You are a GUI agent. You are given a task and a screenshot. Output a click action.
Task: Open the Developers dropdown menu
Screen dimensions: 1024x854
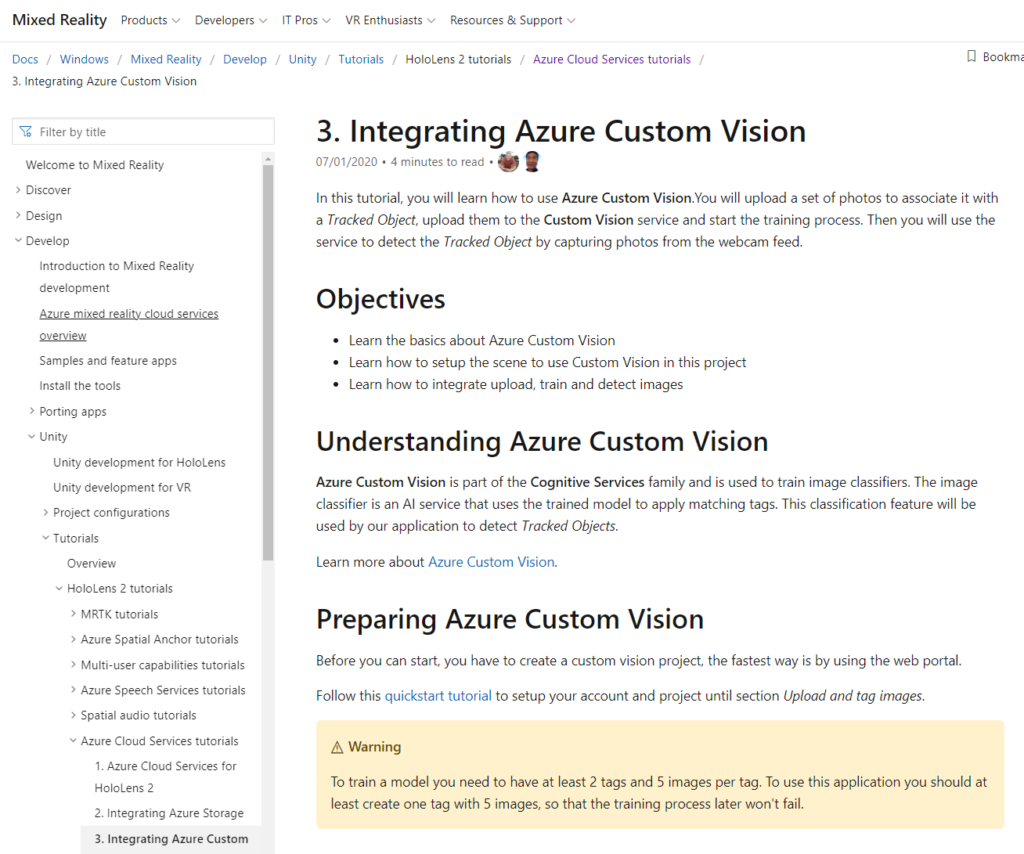(231, 20)
